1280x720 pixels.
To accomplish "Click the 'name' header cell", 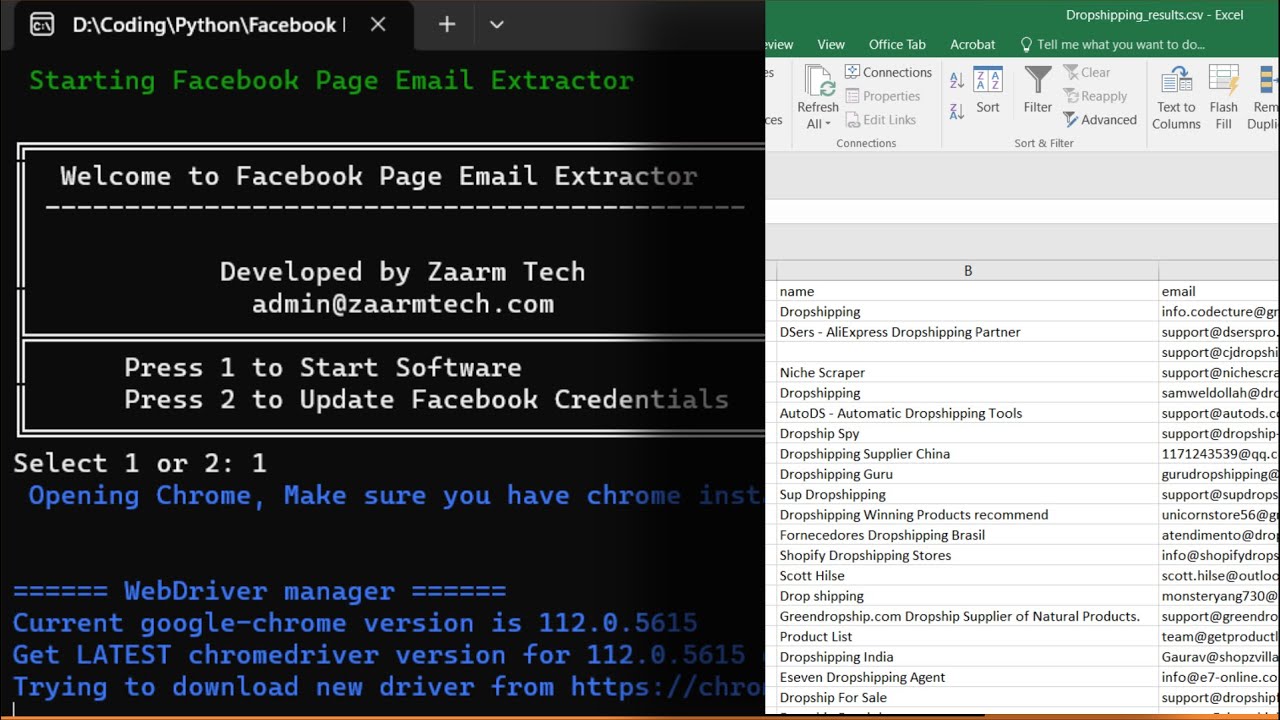I will tap(967, 291).
